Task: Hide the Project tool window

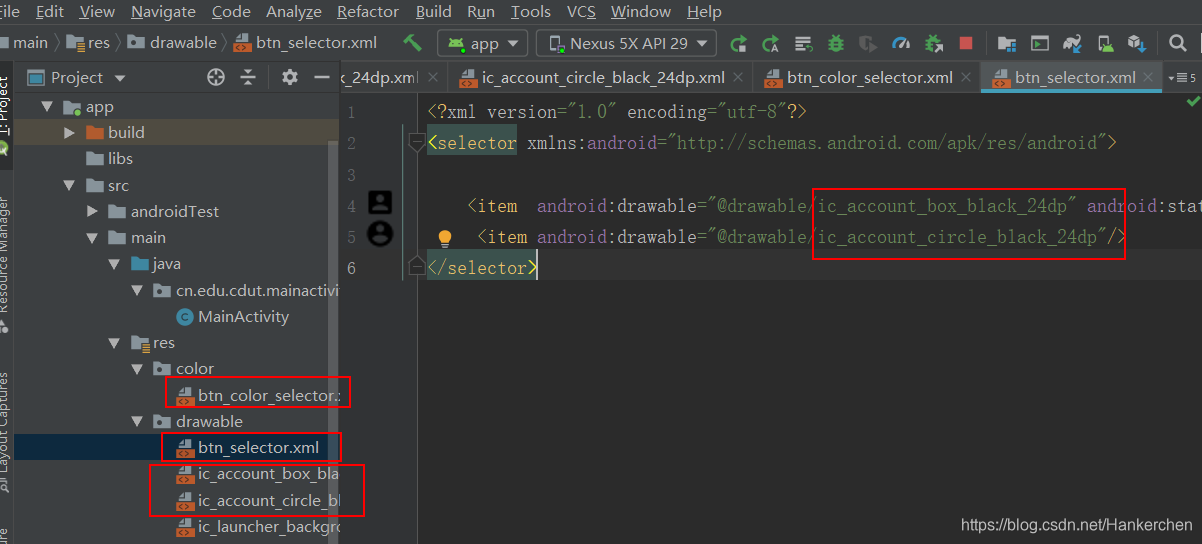Action: 321,77
